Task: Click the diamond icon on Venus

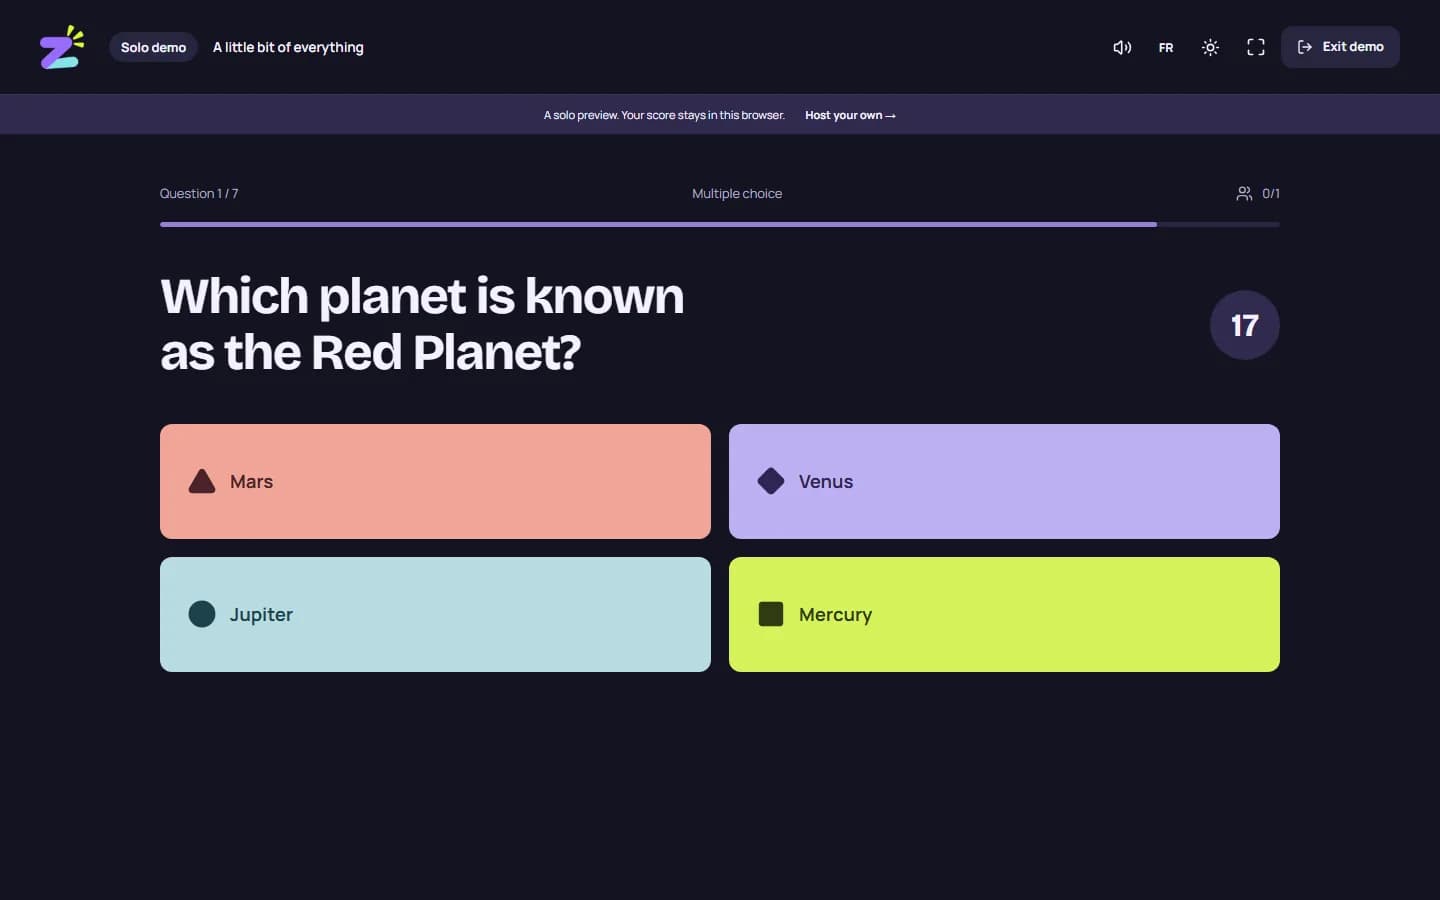Action: click(771, 481)
